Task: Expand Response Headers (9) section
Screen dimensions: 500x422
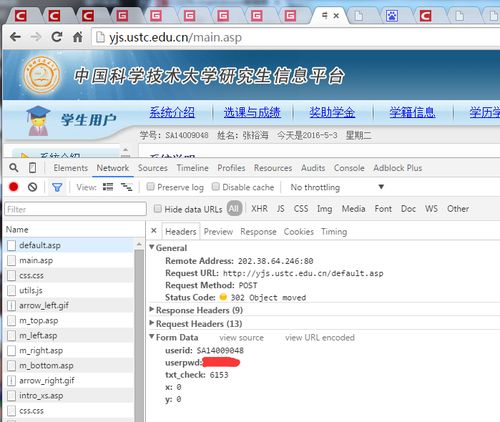Action: (x=152, y=309)
